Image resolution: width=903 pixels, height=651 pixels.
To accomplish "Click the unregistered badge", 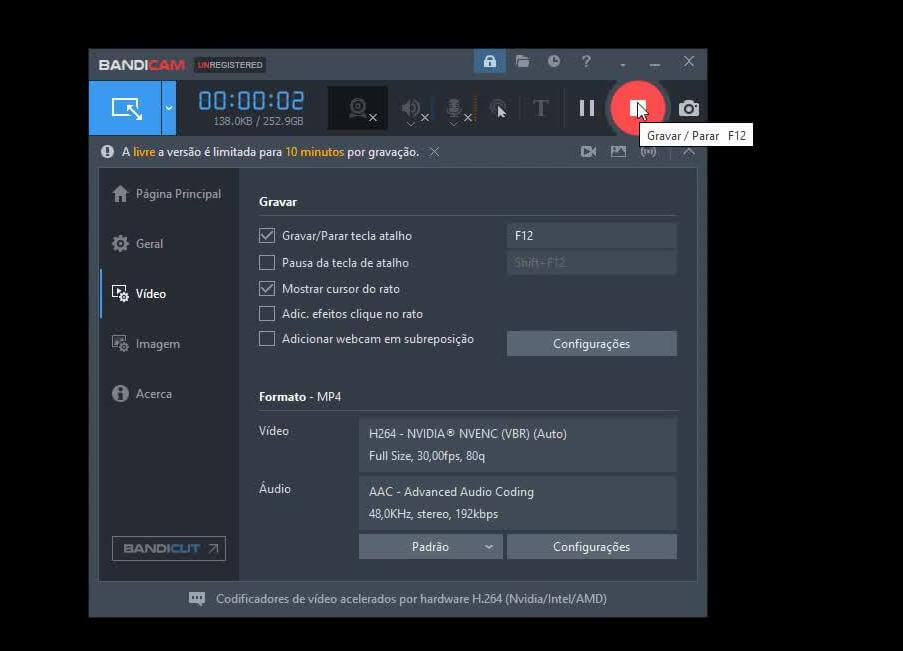I will coord(230,65).
